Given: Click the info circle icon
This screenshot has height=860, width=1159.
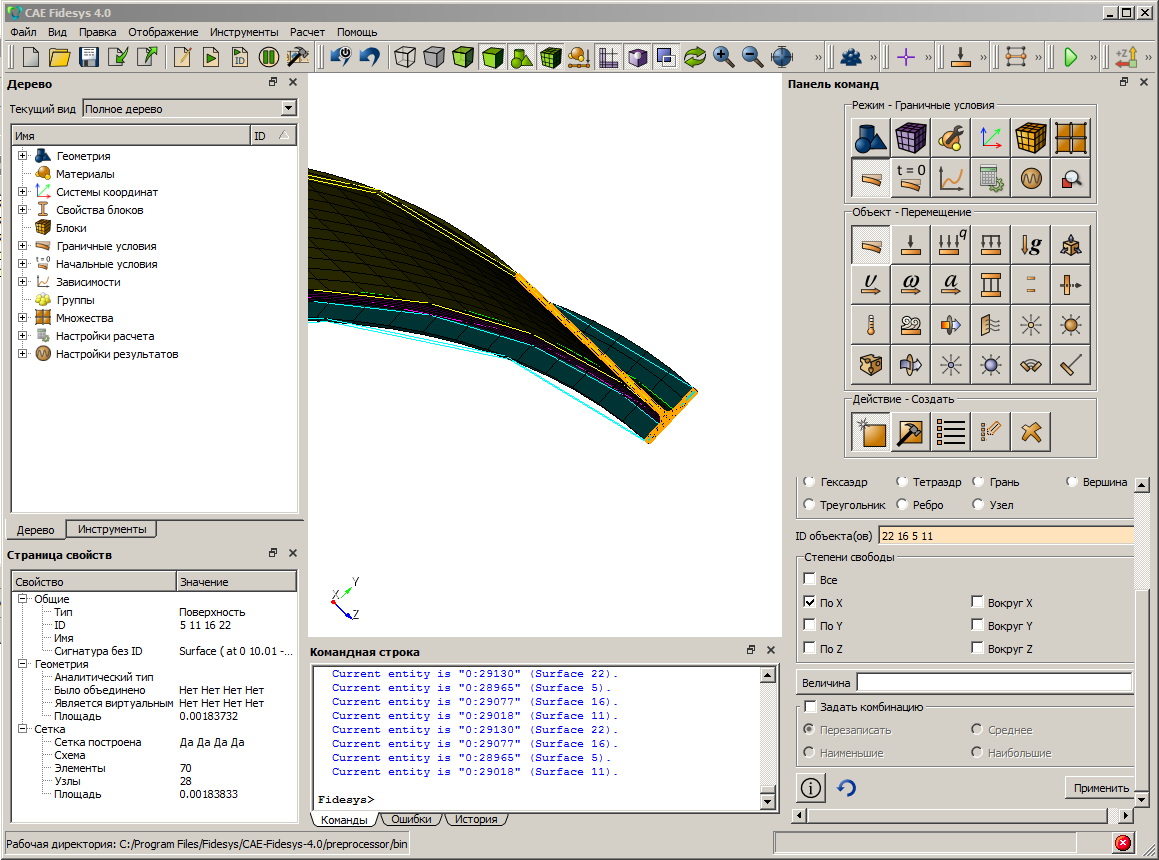Looking at the screenshot, I should [x=811, y=788].
